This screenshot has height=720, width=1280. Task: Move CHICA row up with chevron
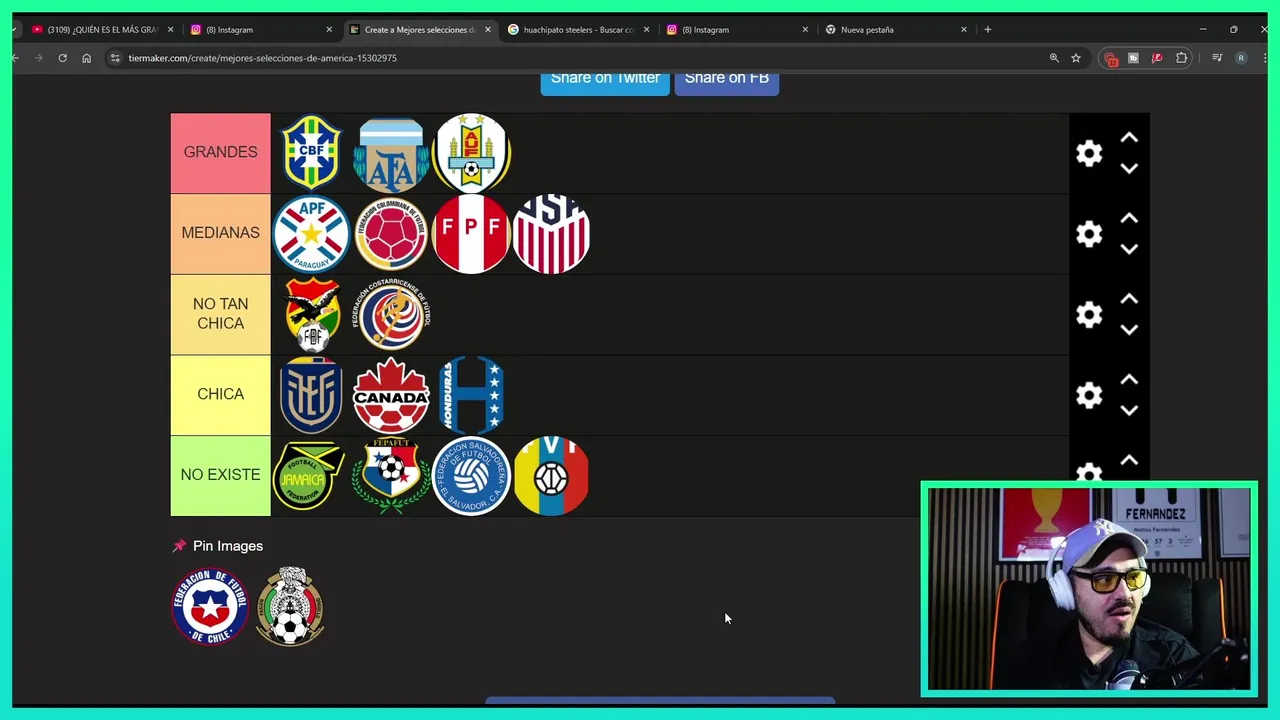click(1129, 380)
